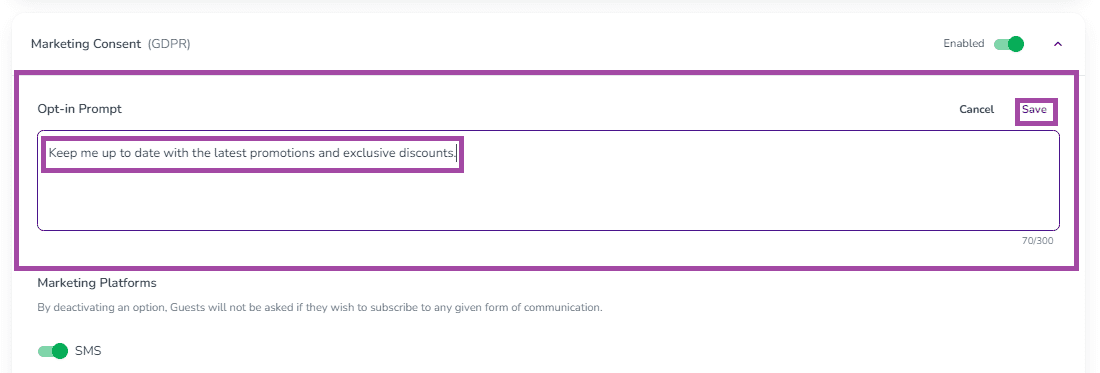The image size is (1100, 373).
Task: Click the Opt-in Prompt field label
Action: 79,109
